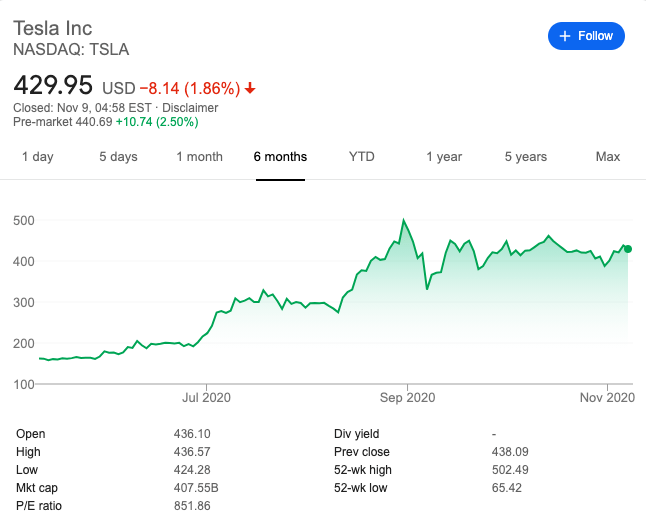The width and height of the screenshot is (646, 524).
Task: Click the 52-wk high value 502.49
Action: [510, 470]
